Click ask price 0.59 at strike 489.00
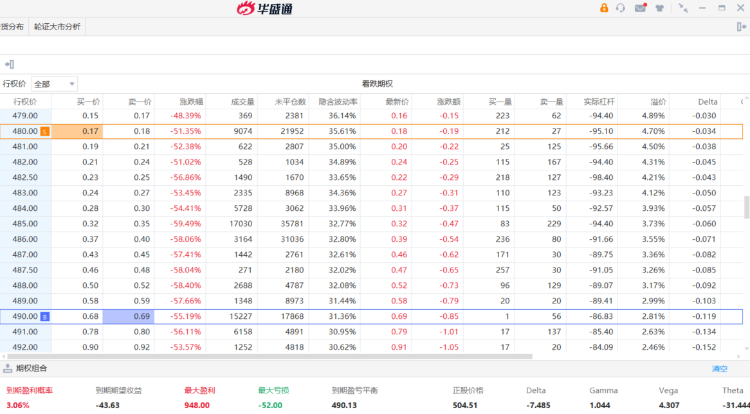Image resolution: width=750 pixels, height=414 pixels. pos(142,301)
